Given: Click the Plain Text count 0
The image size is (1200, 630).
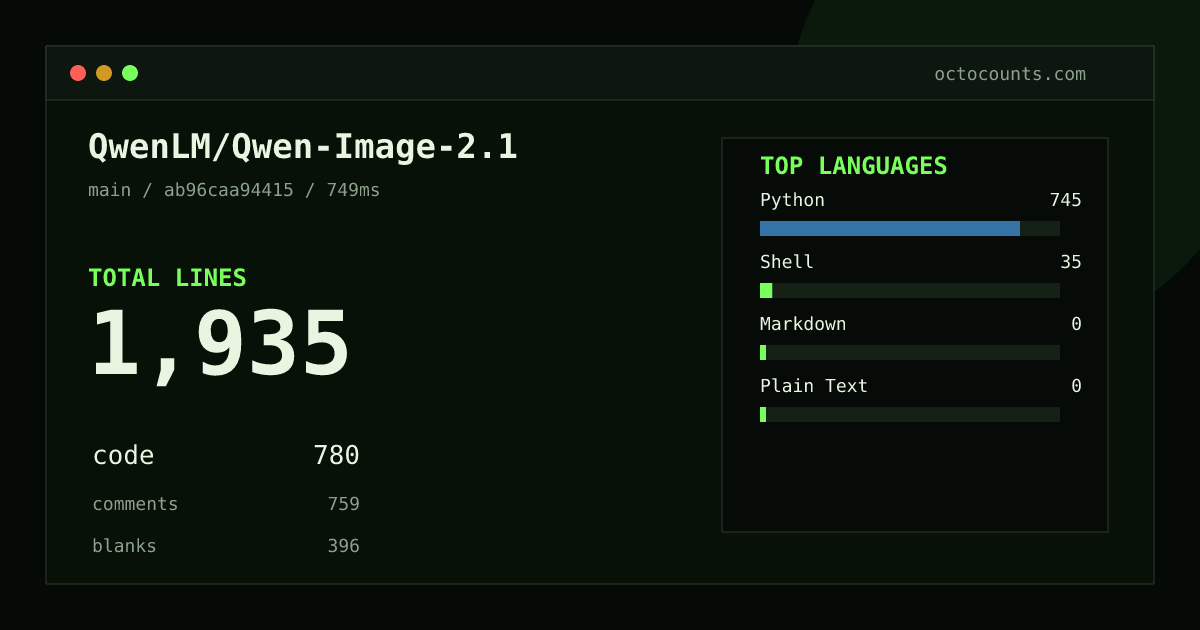Looking at the screenshot, I should 1076,386.
